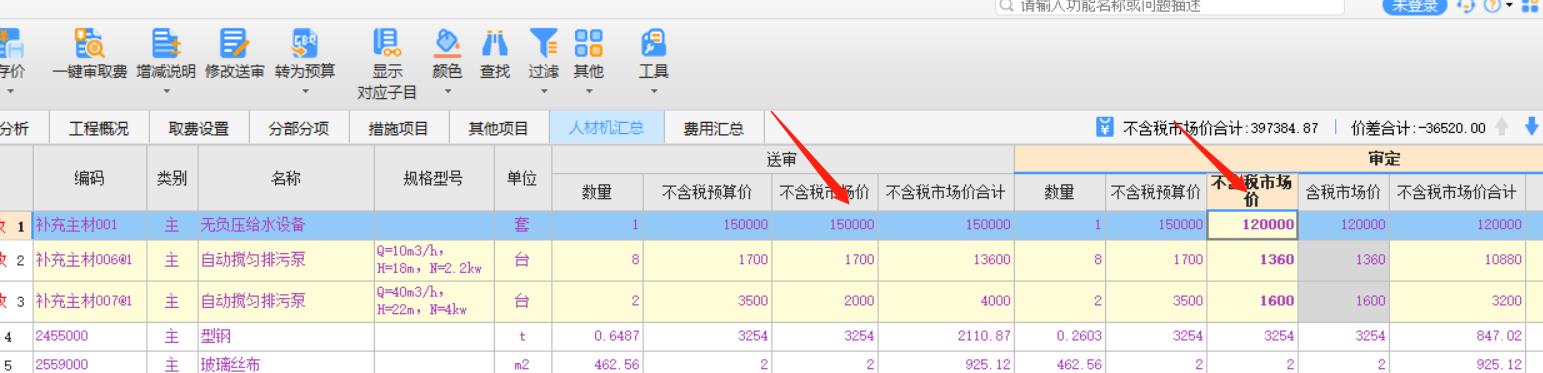Viewport: 1543px width, 373px height.
Task: Click 审定 total cell 847.02
Action: coord(1457,338)
